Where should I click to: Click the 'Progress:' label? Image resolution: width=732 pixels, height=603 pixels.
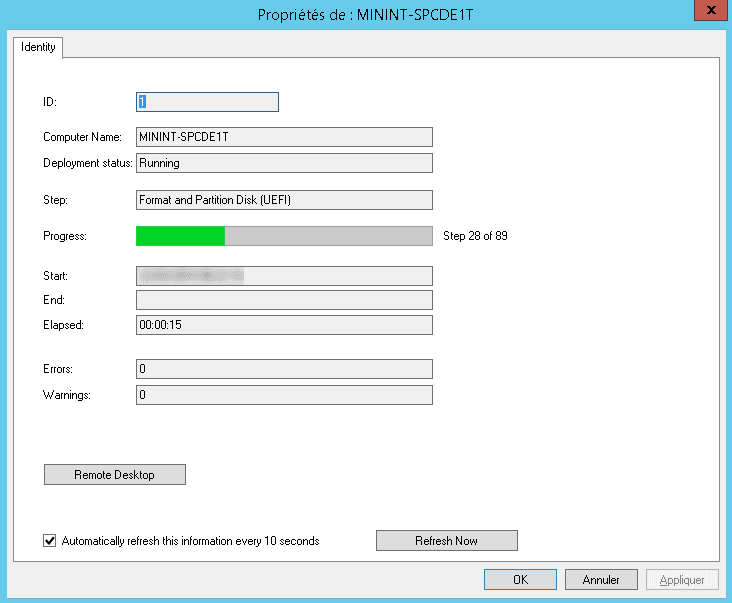[65, 236]
